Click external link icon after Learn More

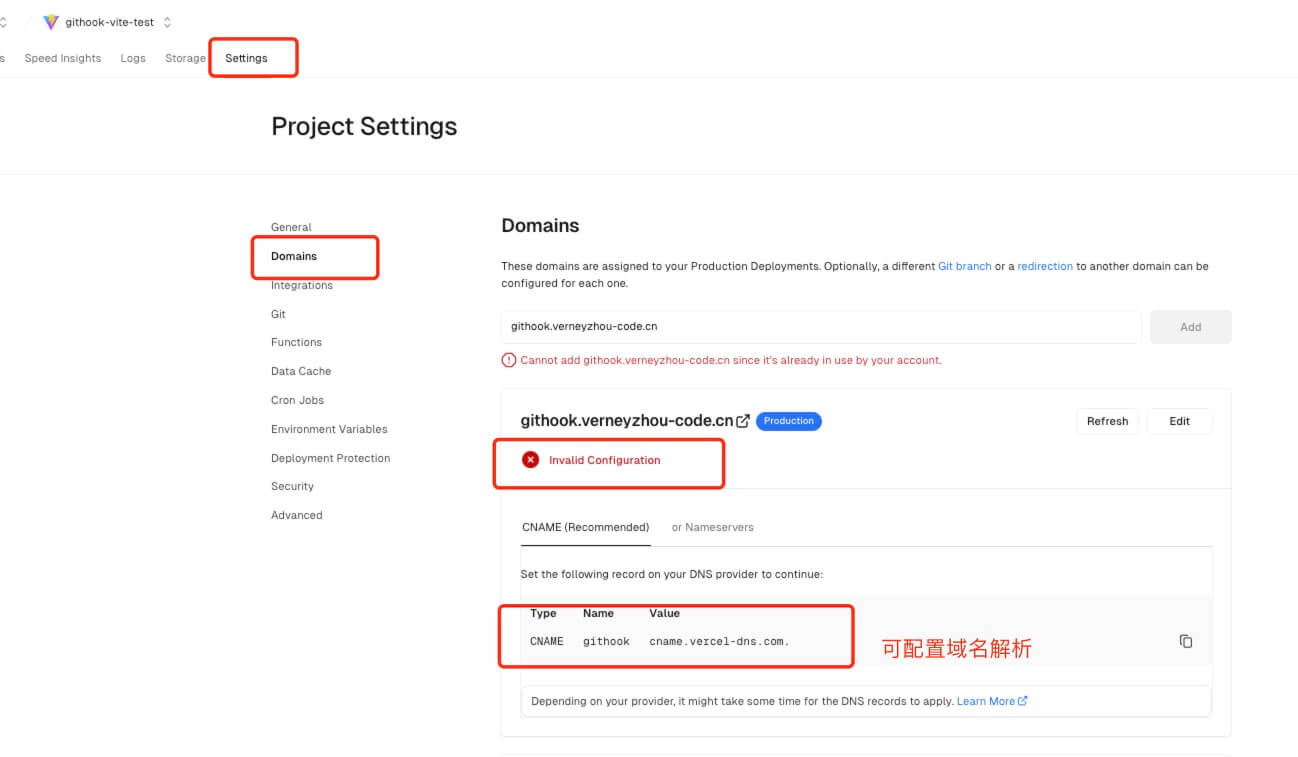click(1023, 701)
